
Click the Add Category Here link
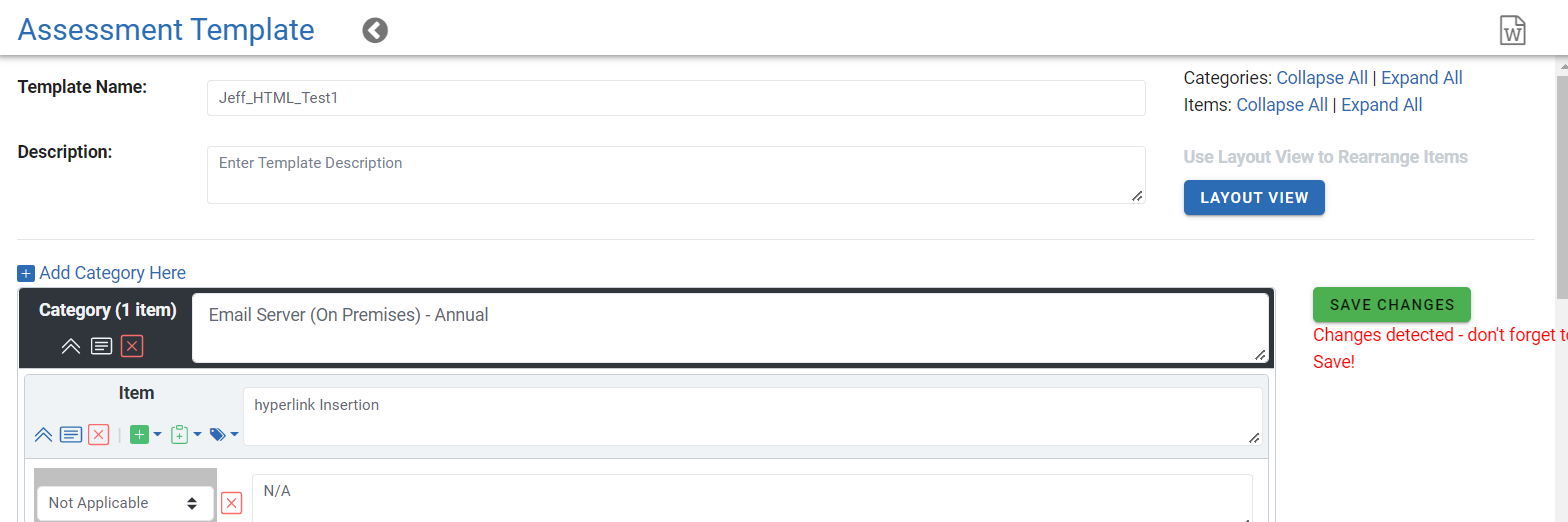pyautogui.click(x=102, y=273)
